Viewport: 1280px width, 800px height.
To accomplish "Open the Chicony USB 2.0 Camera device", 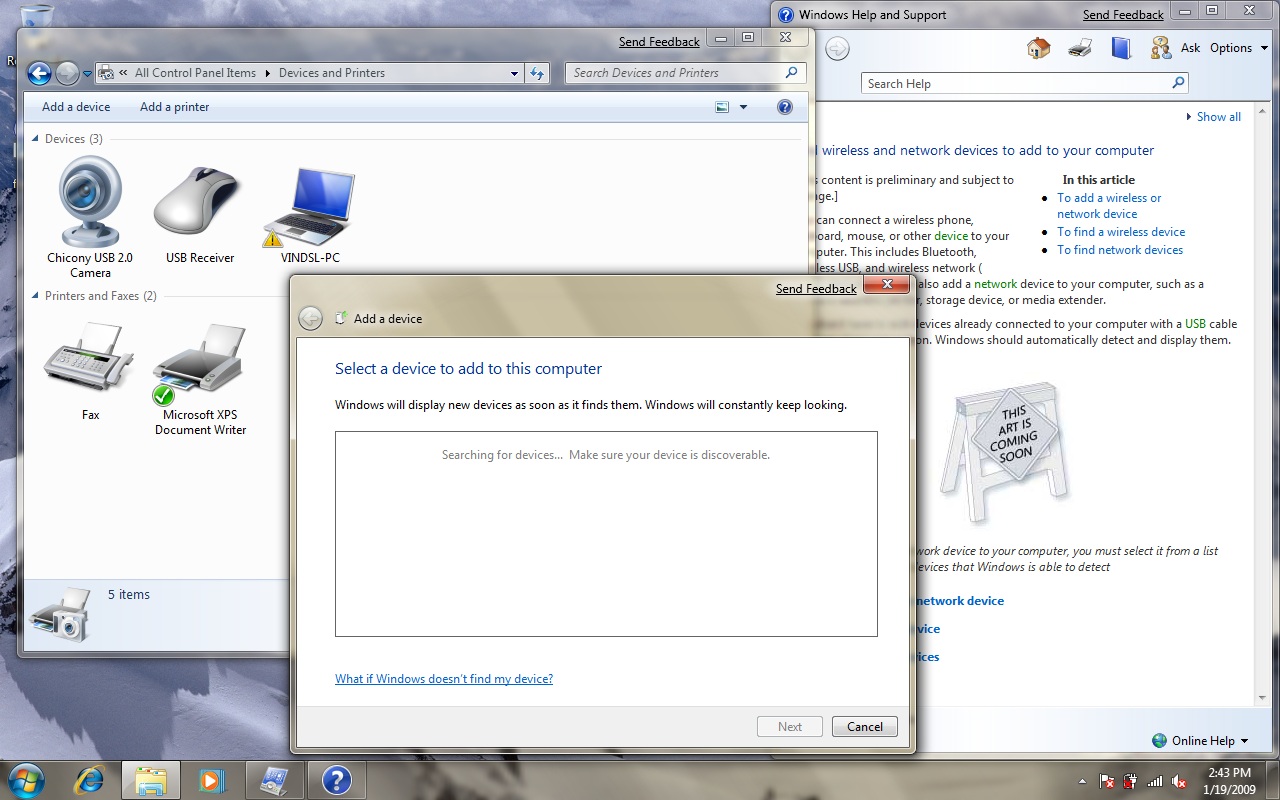I will click(x=90, y=203).
